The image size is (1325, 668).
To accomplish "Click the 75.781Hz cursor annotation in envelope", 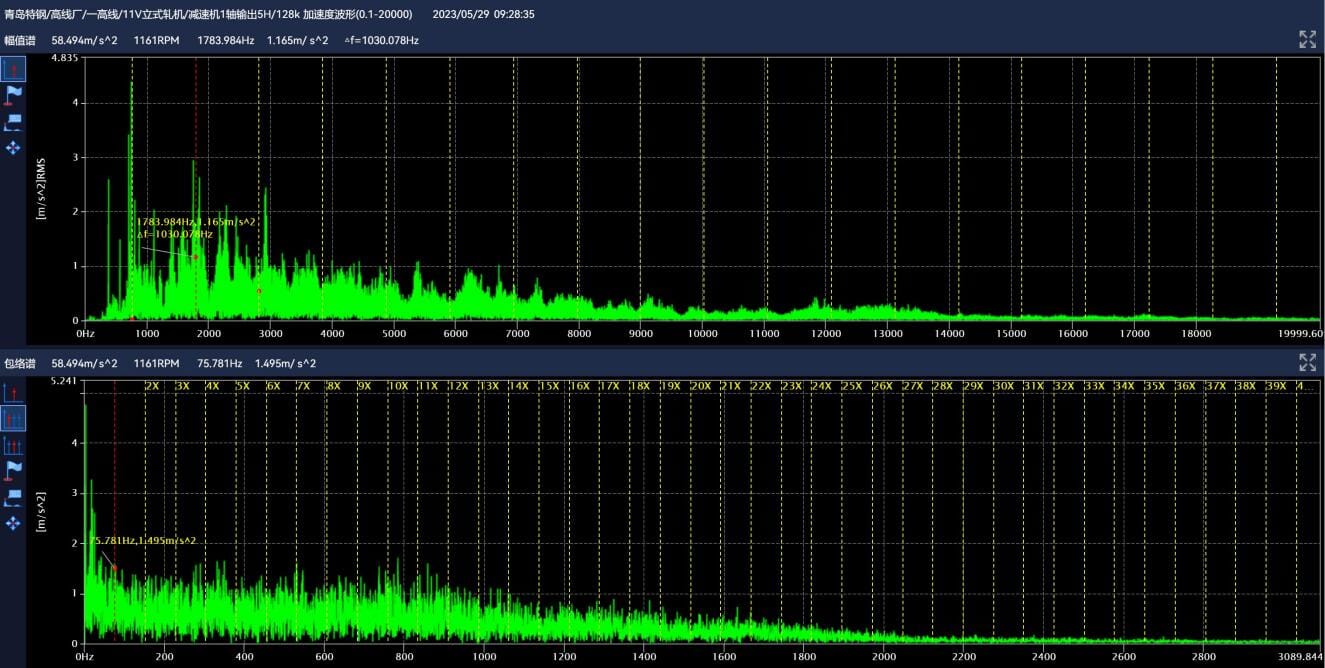I will pyautogui.click(x=143, y=541).
